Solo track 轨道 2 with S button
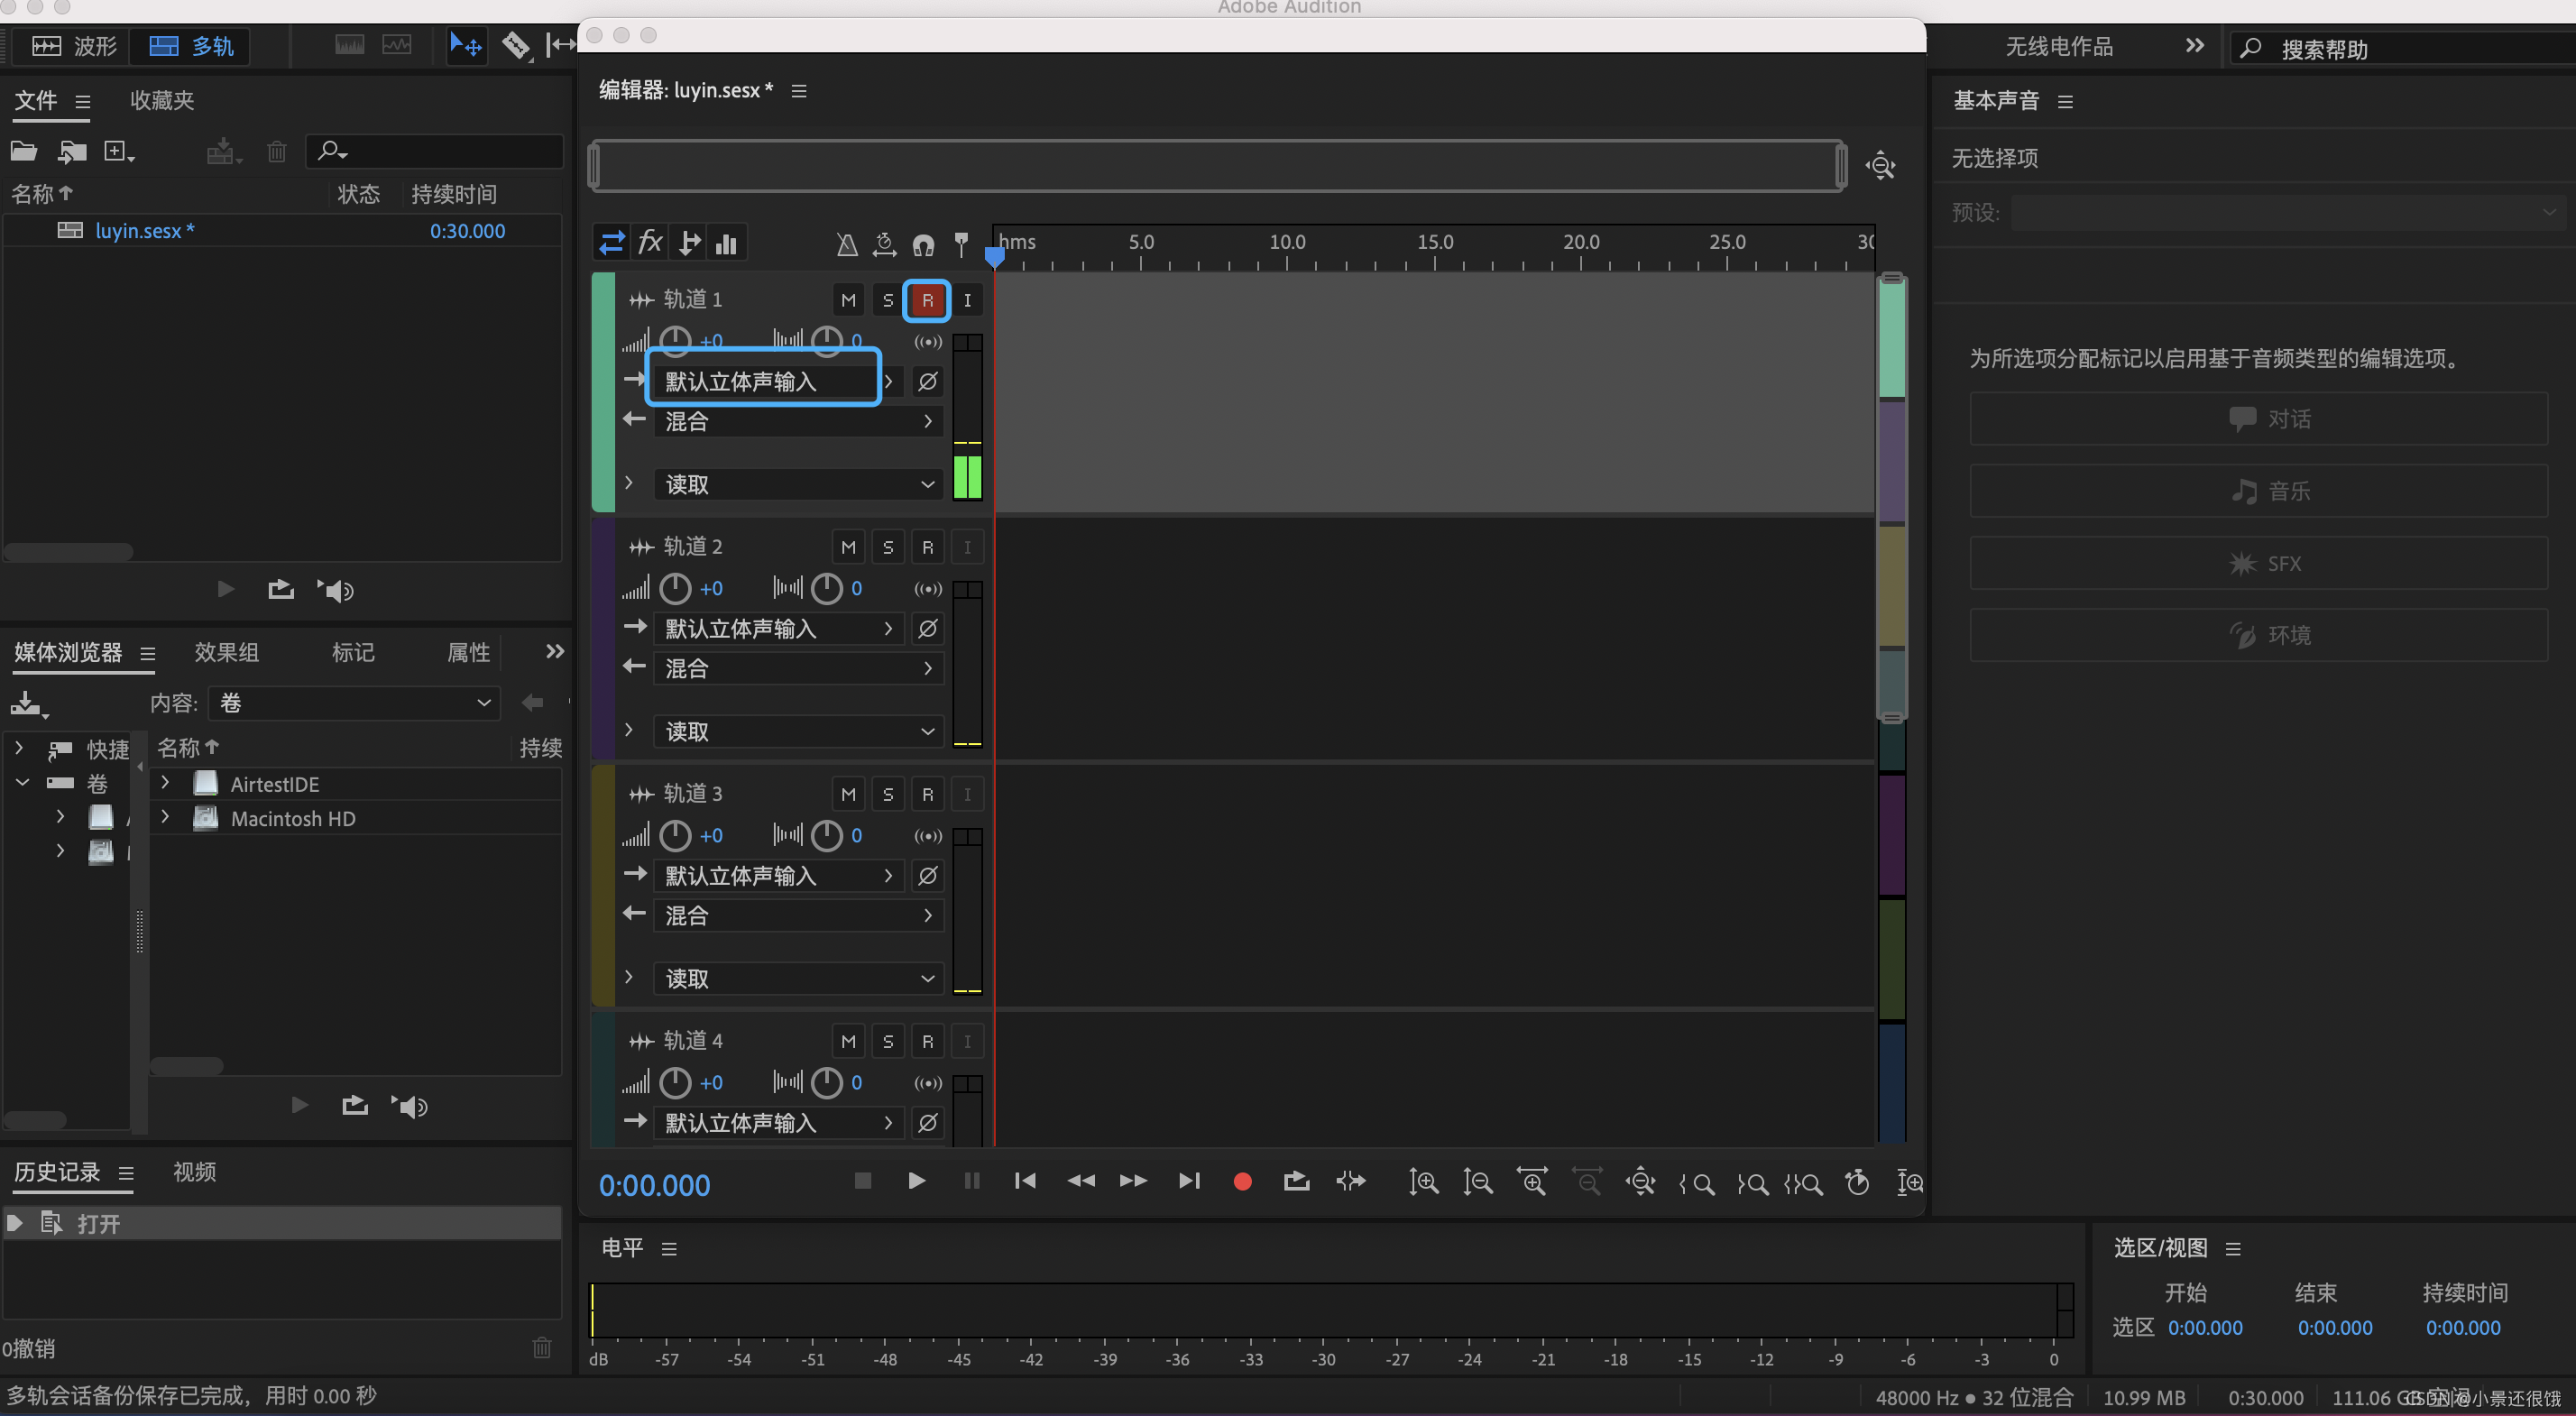Screen dimensions: 2576x1416 (887, 547)
